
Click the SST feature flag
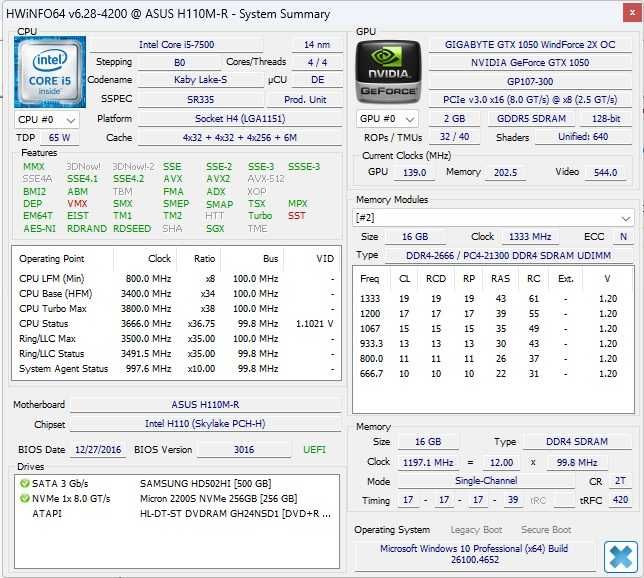pos(297,216)
